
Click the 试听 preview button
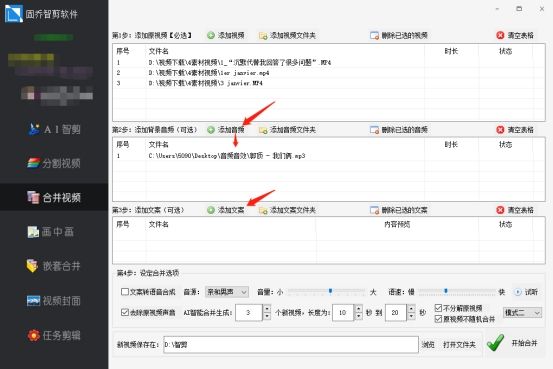coord(526,292)
